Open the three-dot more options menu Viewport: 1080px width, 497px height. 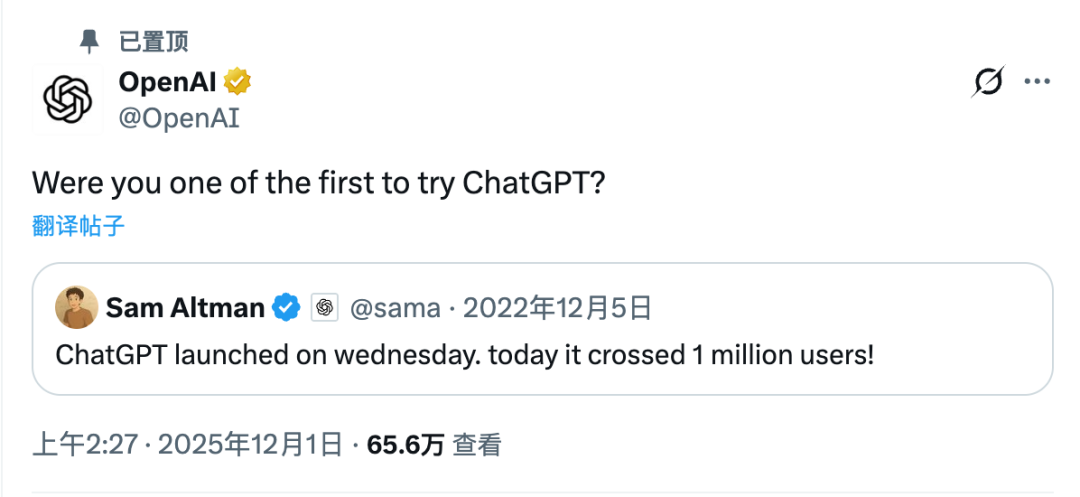(1037, 82)
